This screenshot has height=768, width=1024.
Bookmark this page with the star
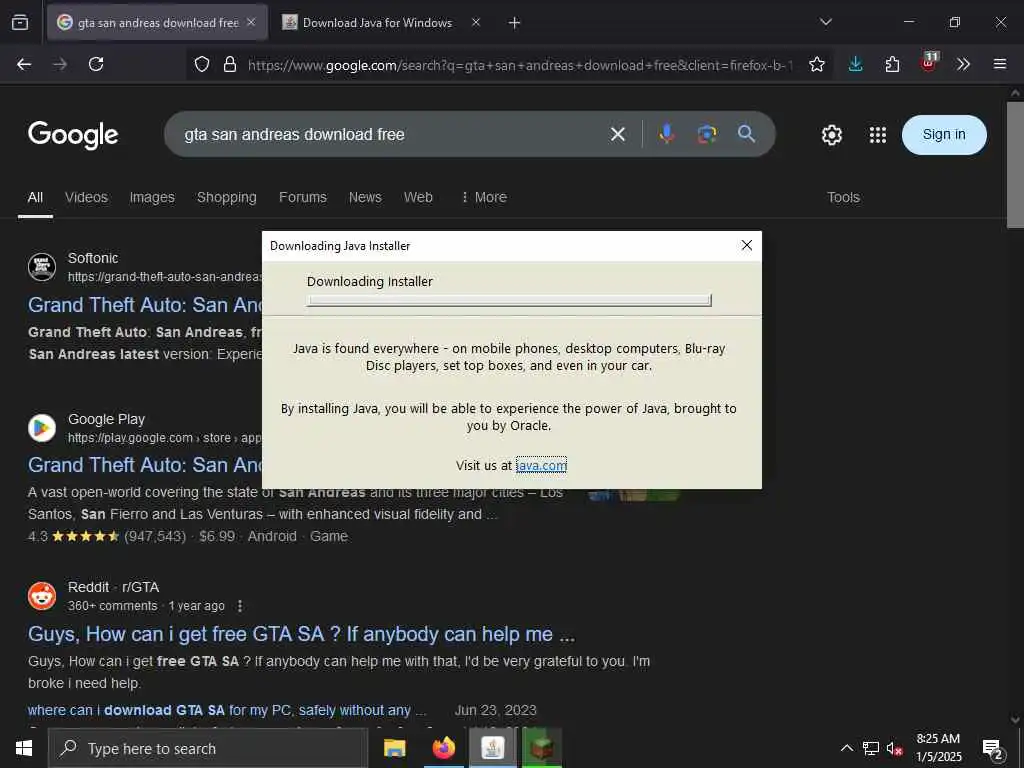[x=817, y=64]
